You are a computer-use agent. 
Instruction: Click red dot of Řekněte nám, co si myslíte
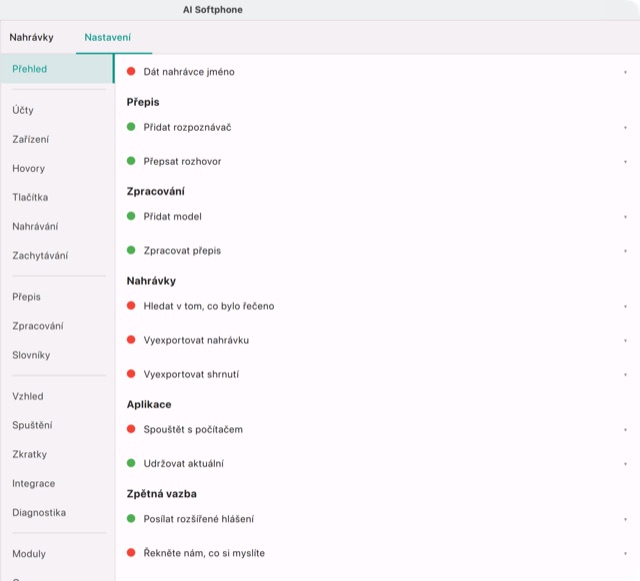click(x=131, y=552)
